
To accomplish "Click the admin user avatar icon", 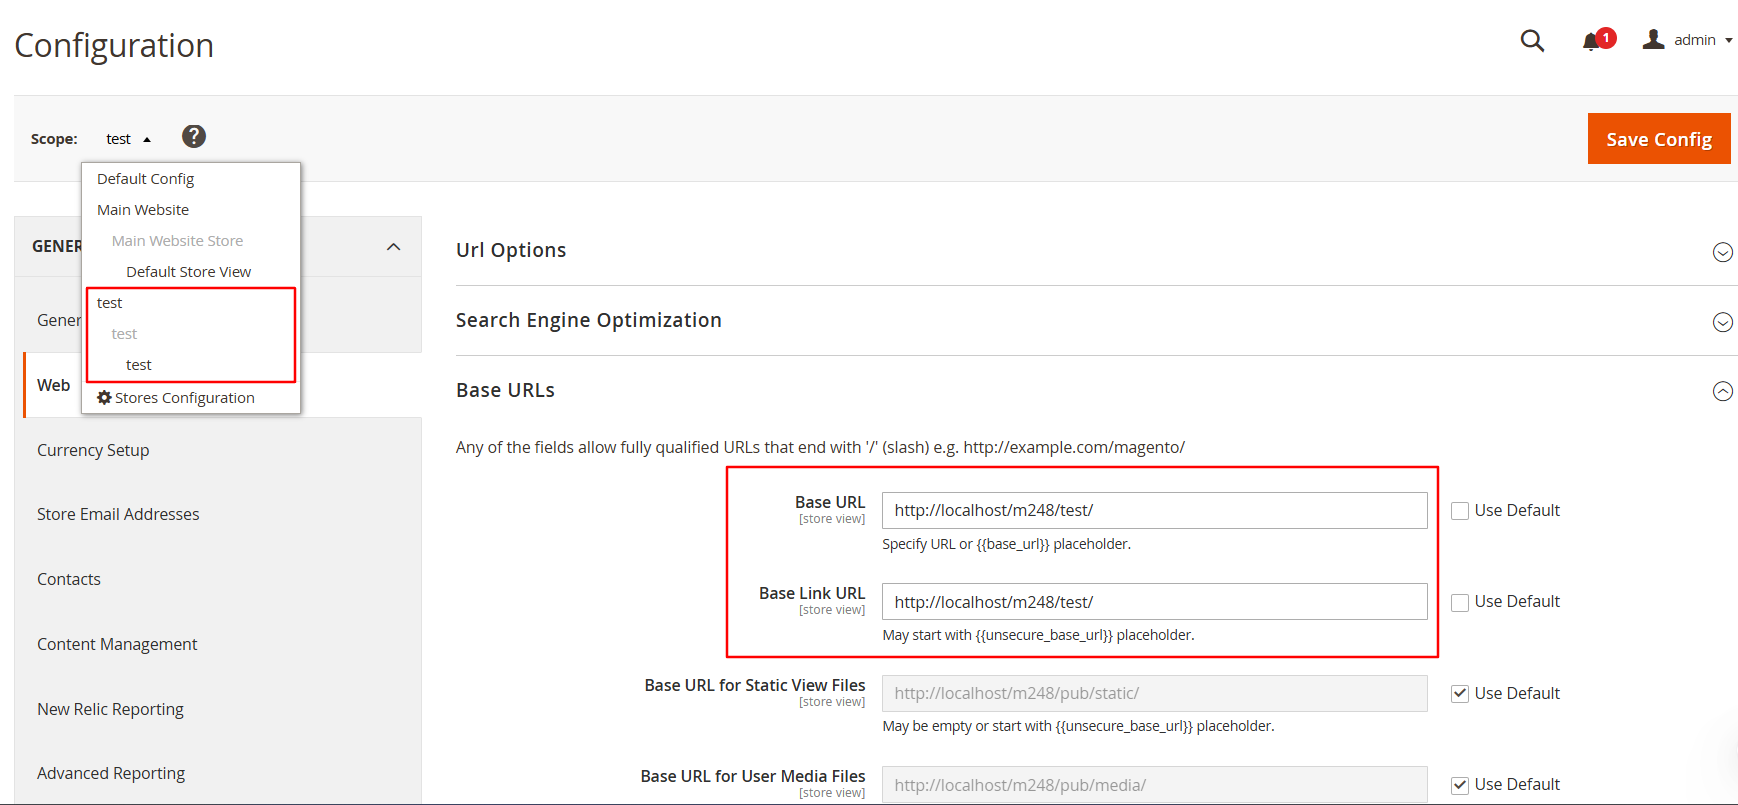I will click(x=1654, y=39).
